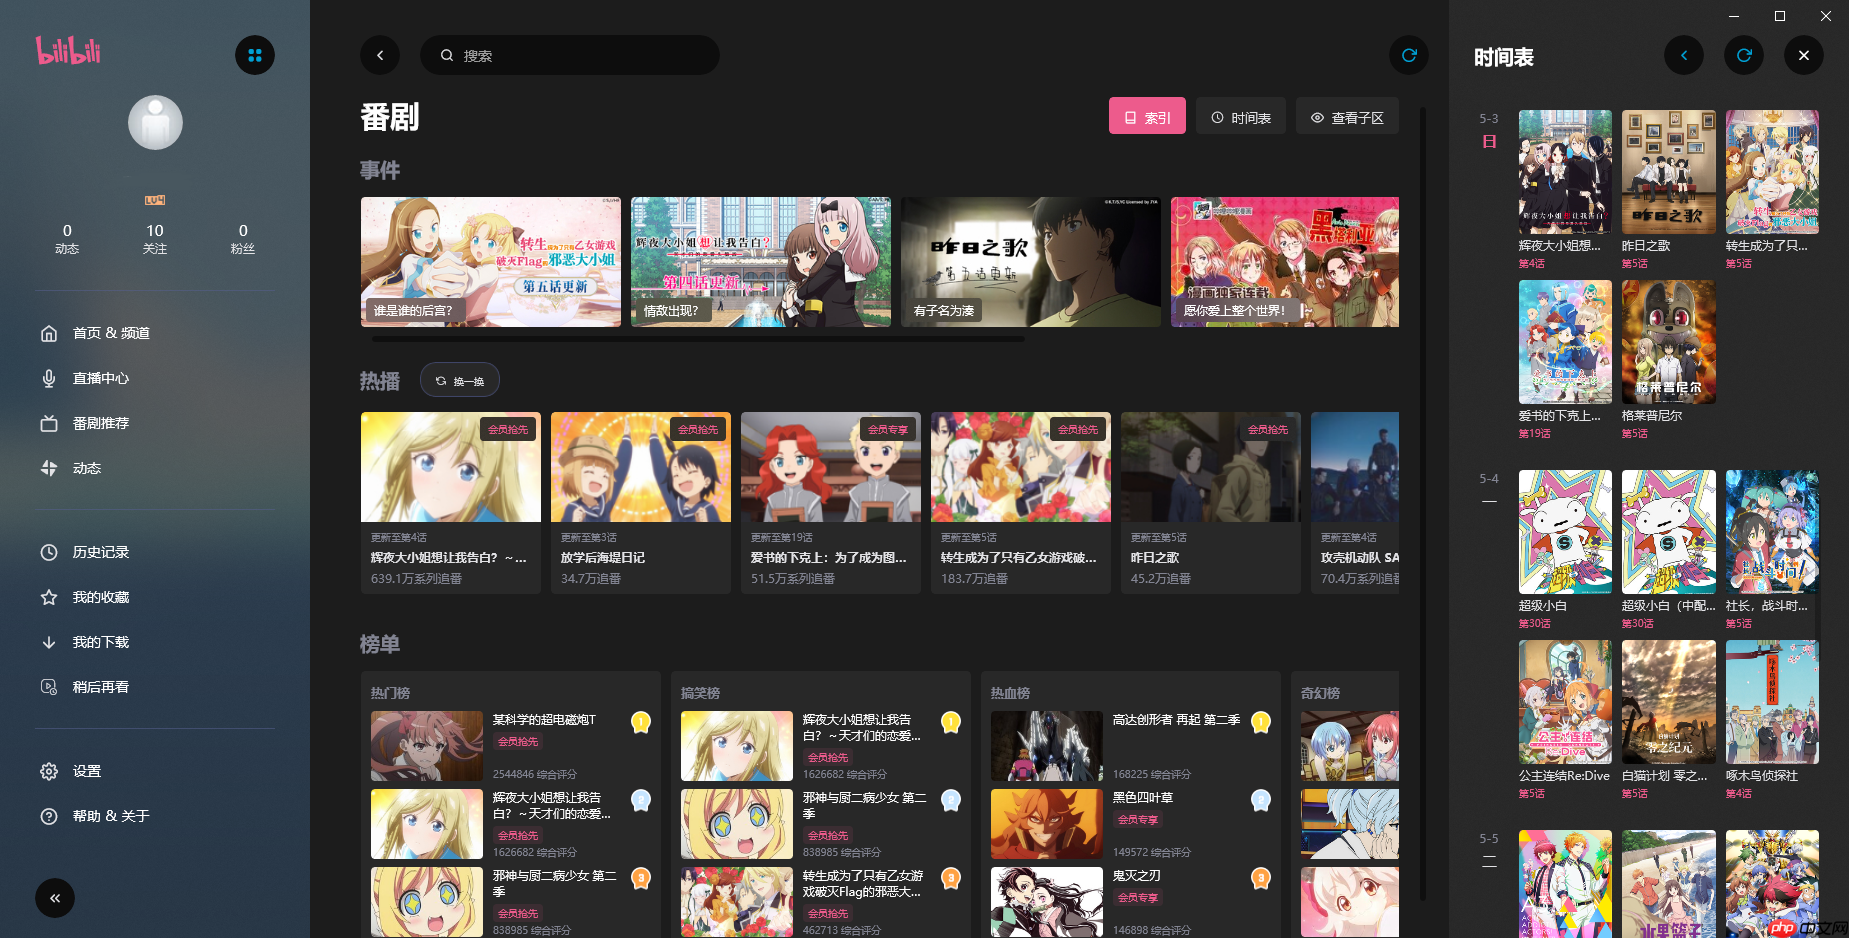Click the 0 粉丝 fans count

(243, 238)
